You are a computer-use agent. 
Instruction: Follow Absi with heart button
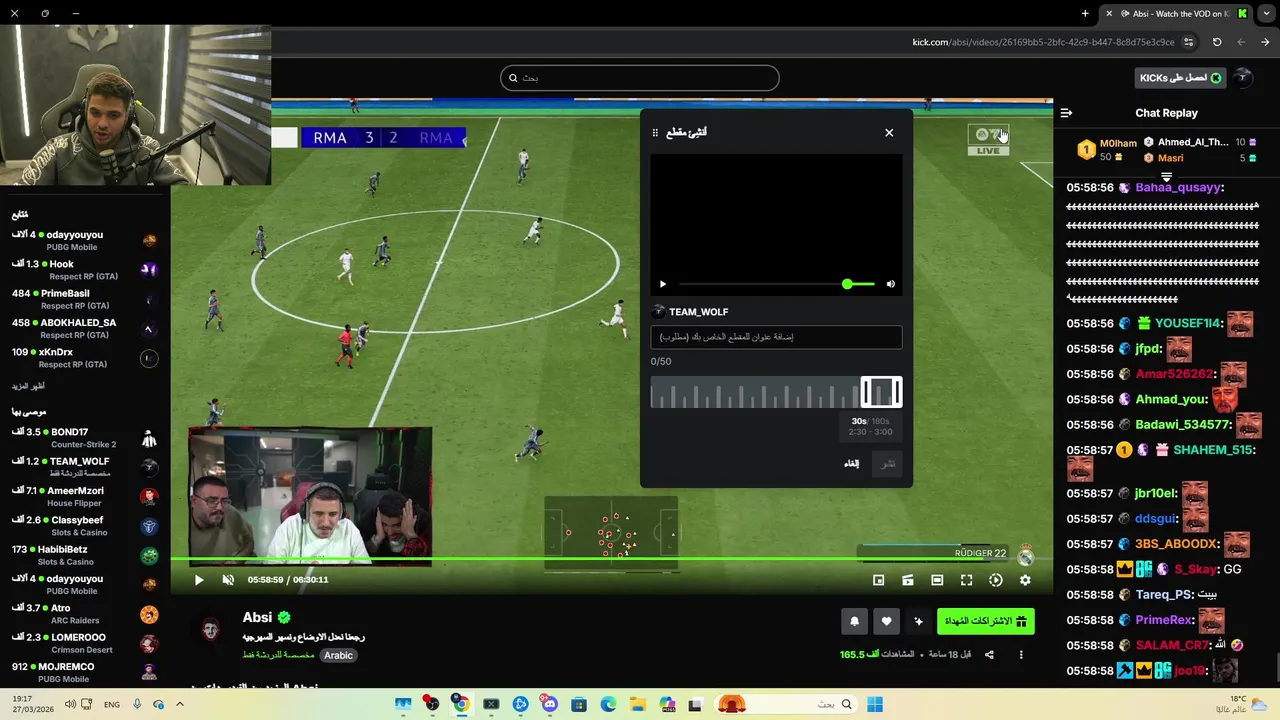point(886,622)
